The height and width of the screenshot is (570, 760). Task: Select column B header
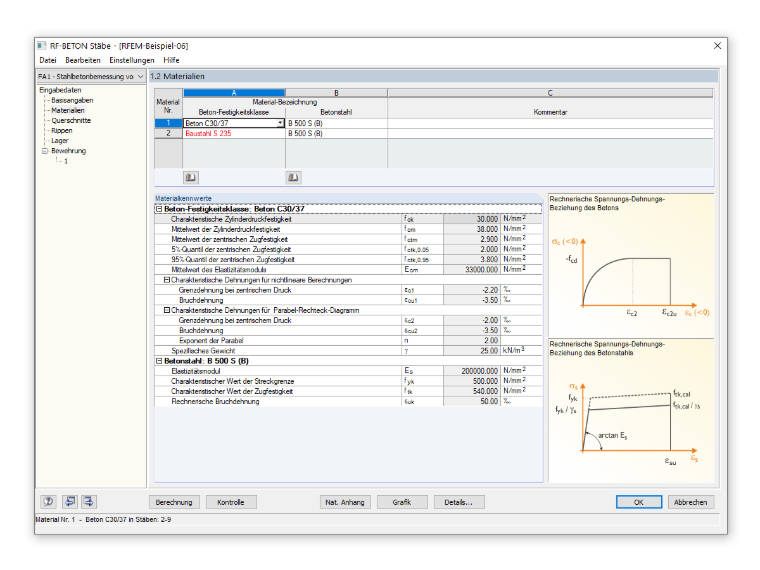tap(336, 93)
